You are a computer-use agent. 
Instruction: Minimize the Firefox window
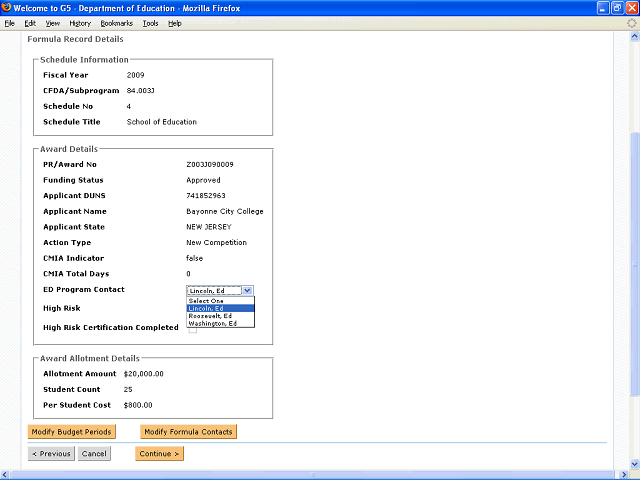pyautogui.click(x=602, y=8)
